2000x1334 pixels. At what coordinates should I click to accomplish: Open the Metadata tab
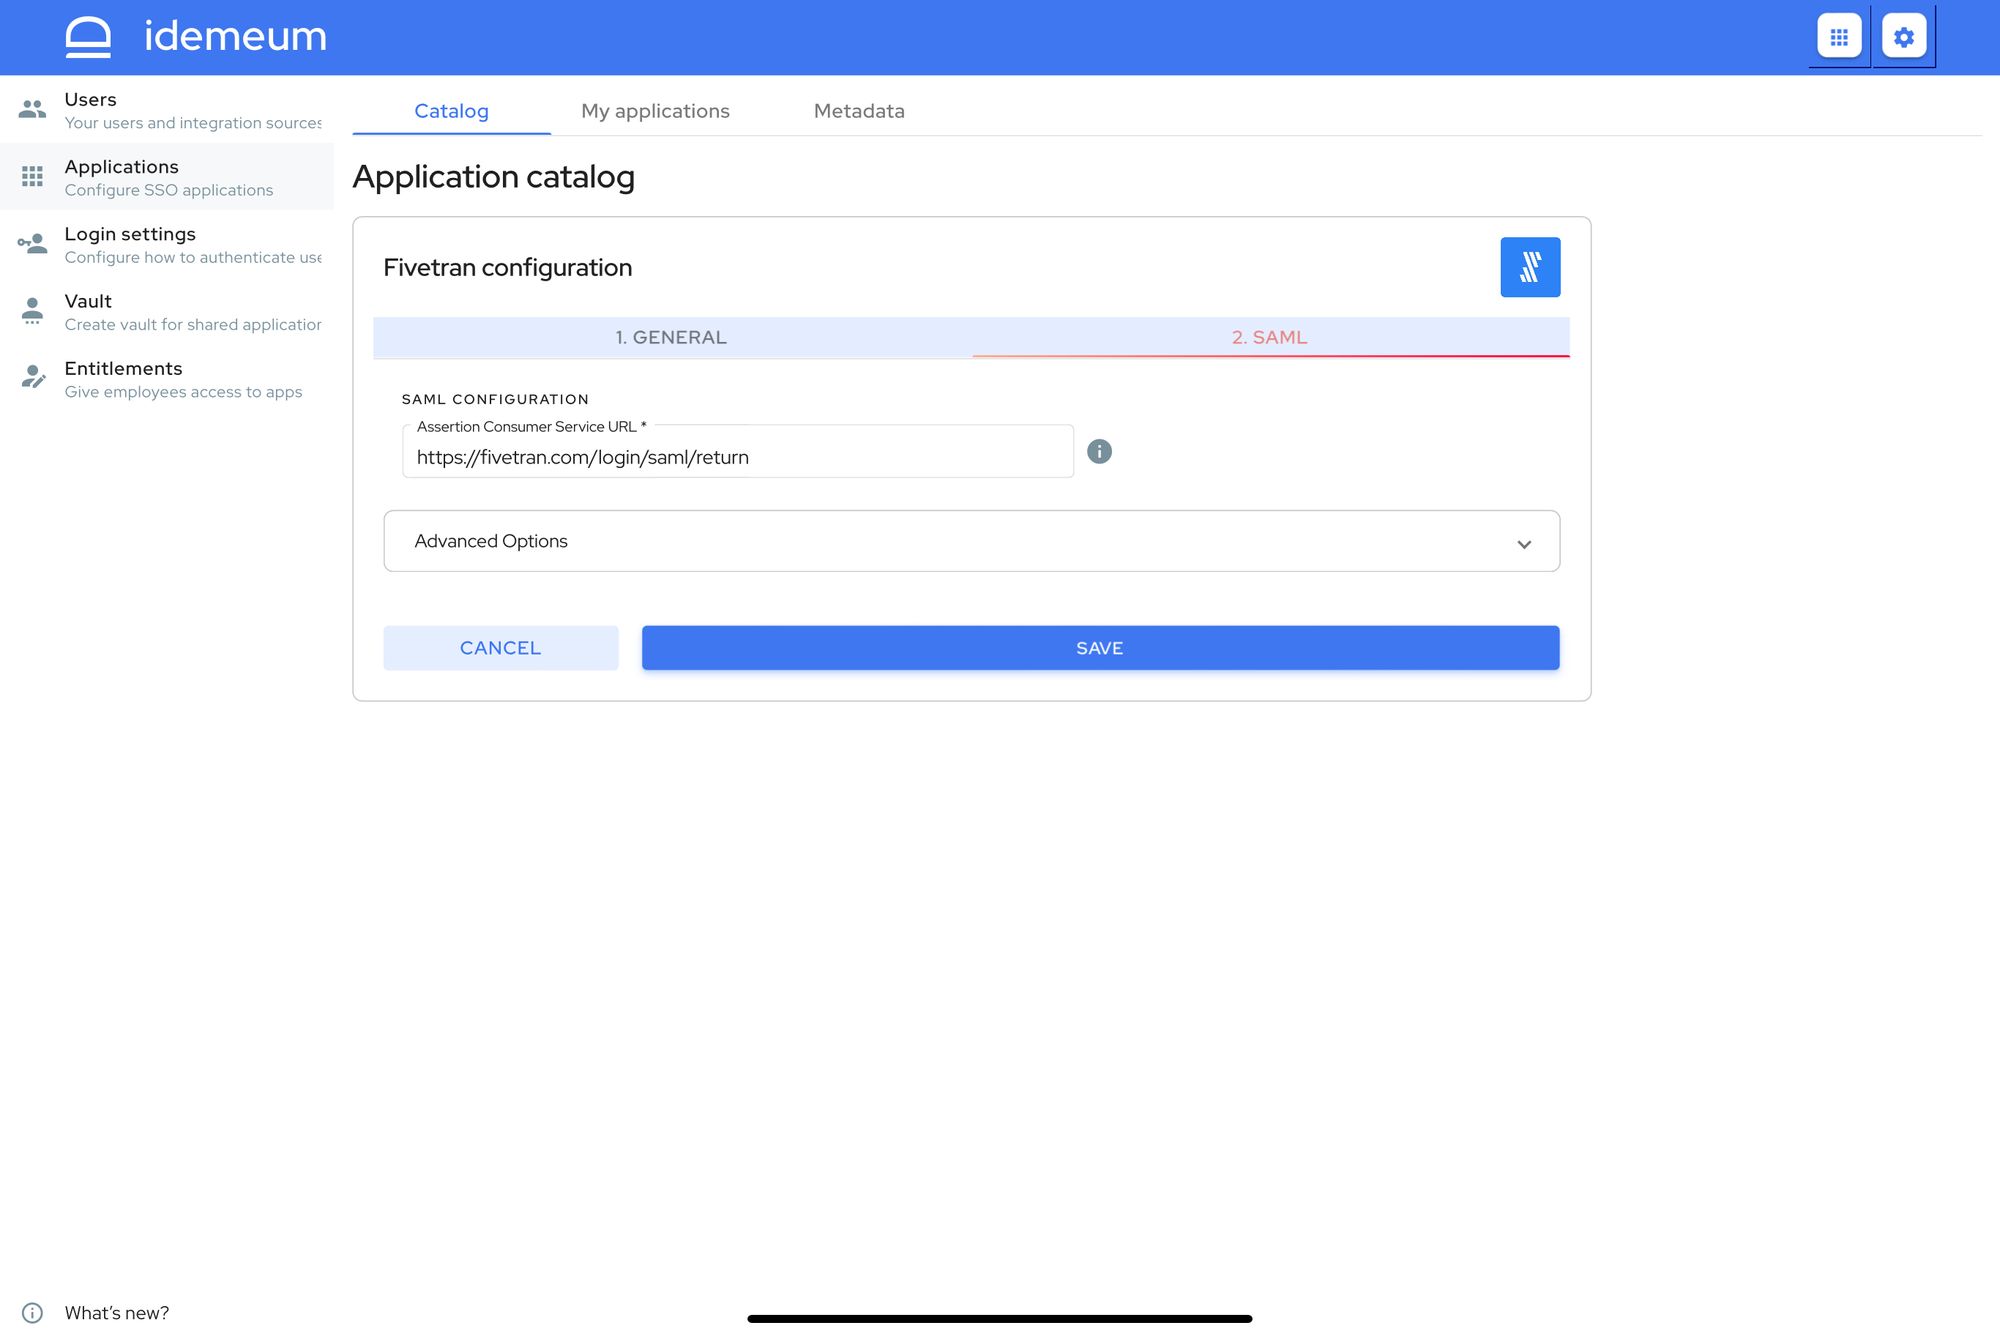tap(859, 111)
